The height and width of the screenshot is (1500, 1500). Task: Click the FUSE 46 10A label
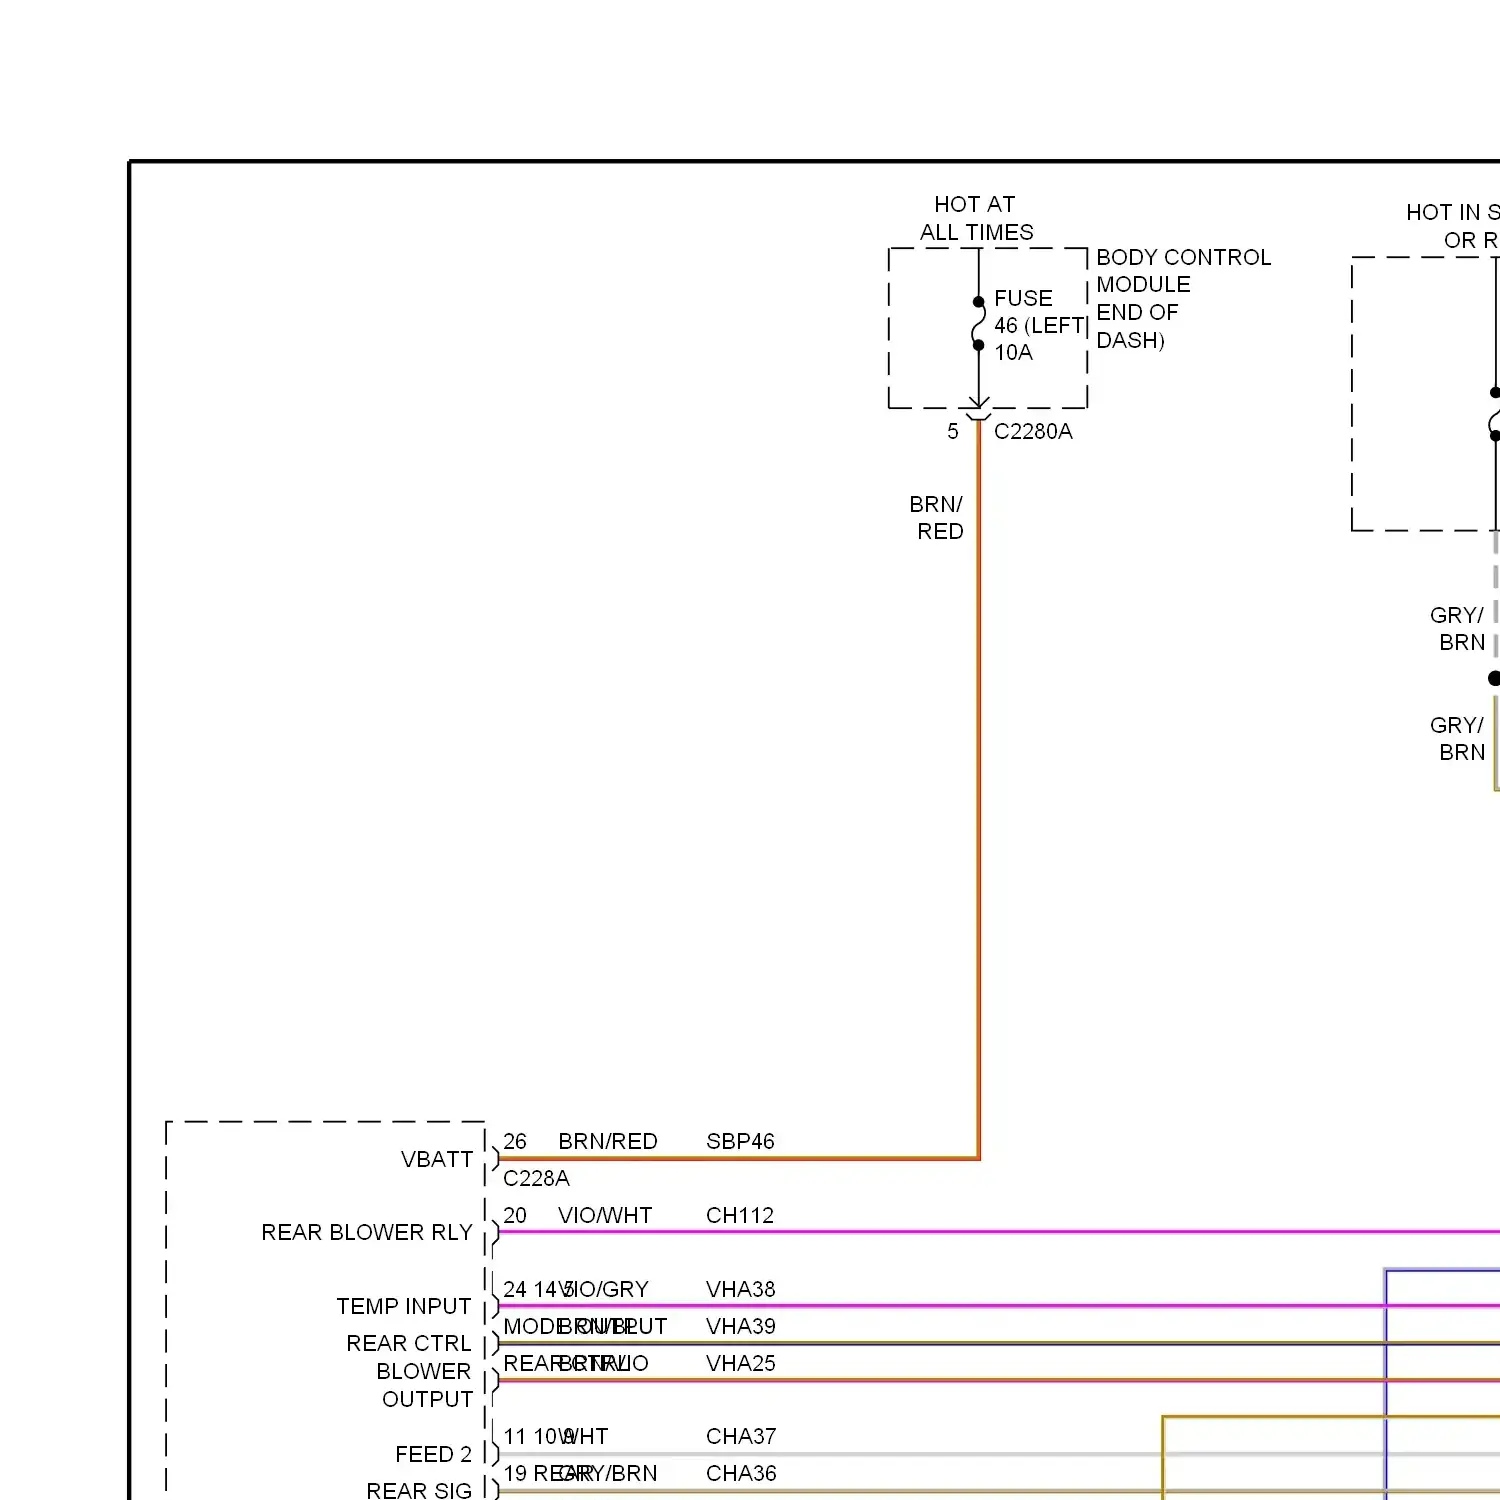point(1038,325)
